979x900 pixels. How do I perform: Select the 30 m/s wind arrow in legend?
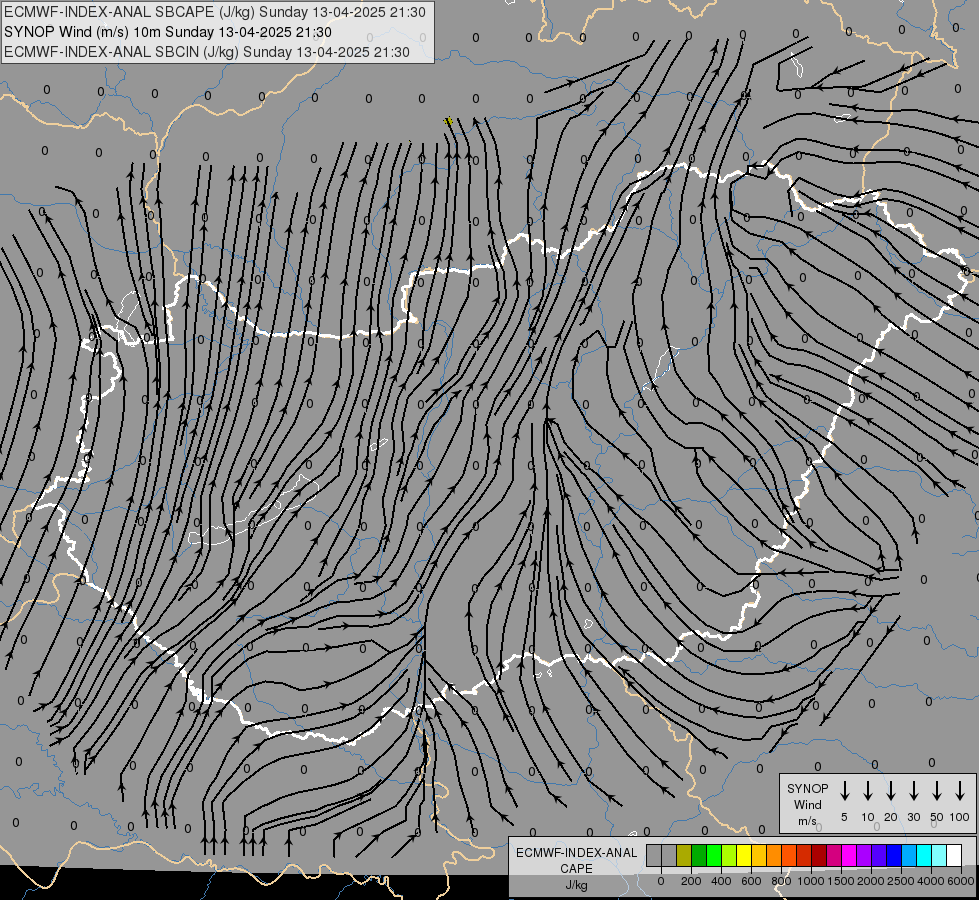913,790
